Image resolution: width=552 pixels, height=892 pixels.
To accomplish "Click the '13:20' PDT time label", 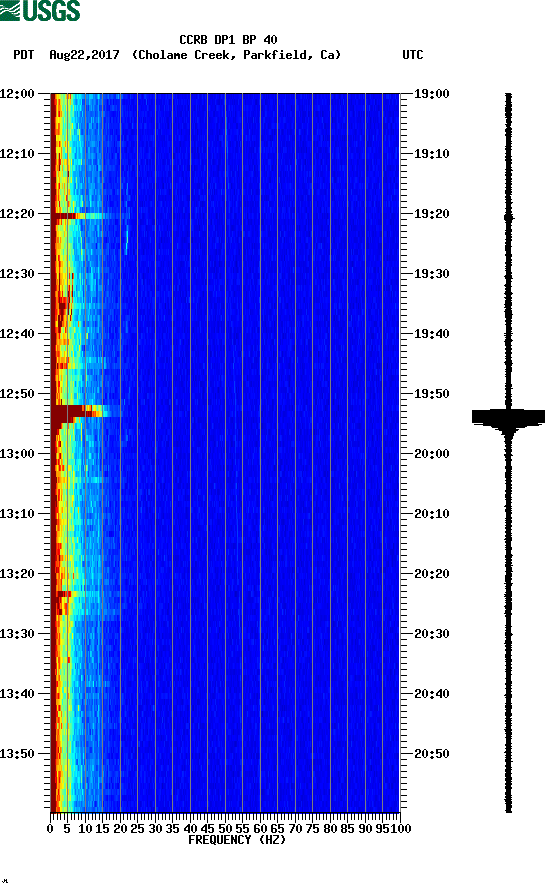I will click(x=17, y=574).
